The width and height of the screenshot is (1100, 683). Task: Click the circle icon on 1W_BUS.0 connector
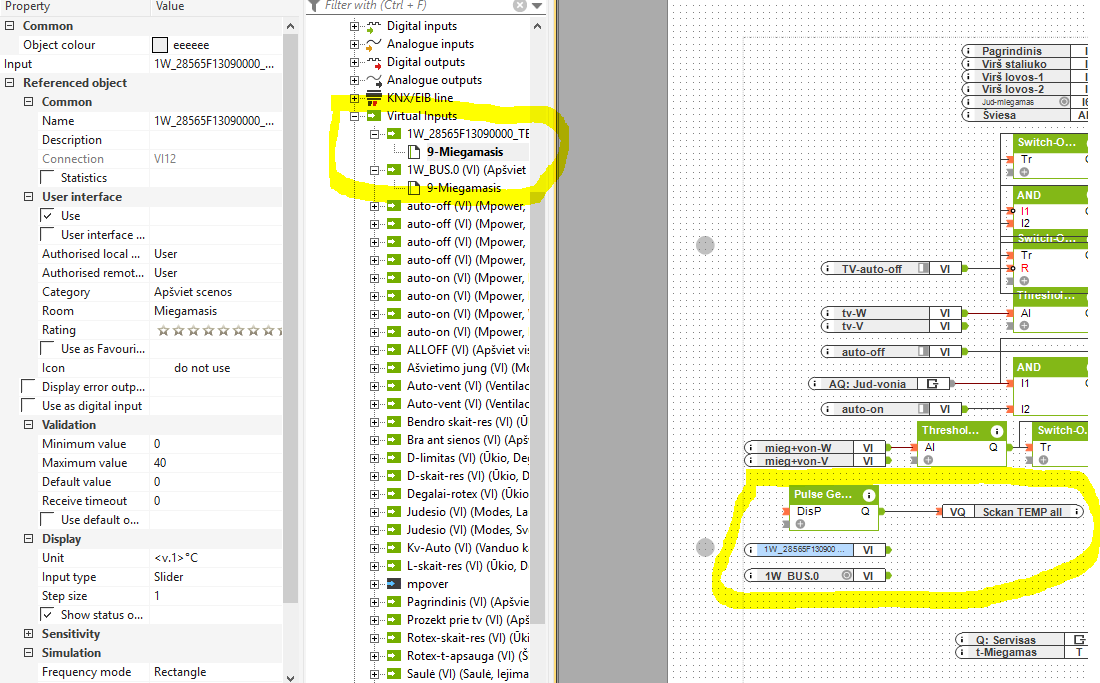click(847, 576)
